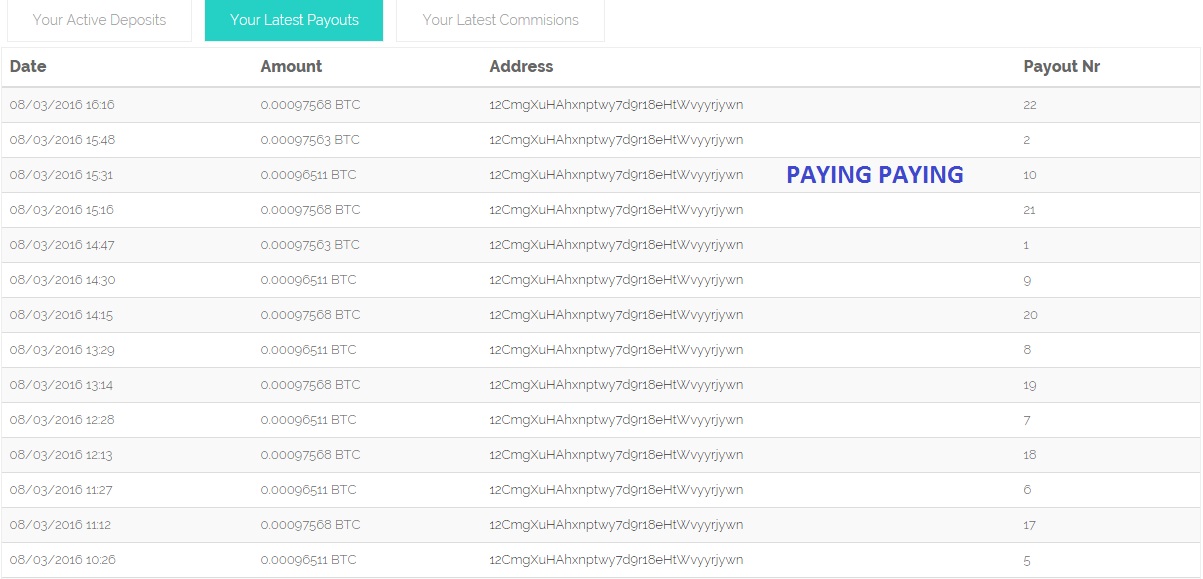Open Your Latest Commisions tab
This screenshot has width=1203, height=579.
[x=500, y=20]
